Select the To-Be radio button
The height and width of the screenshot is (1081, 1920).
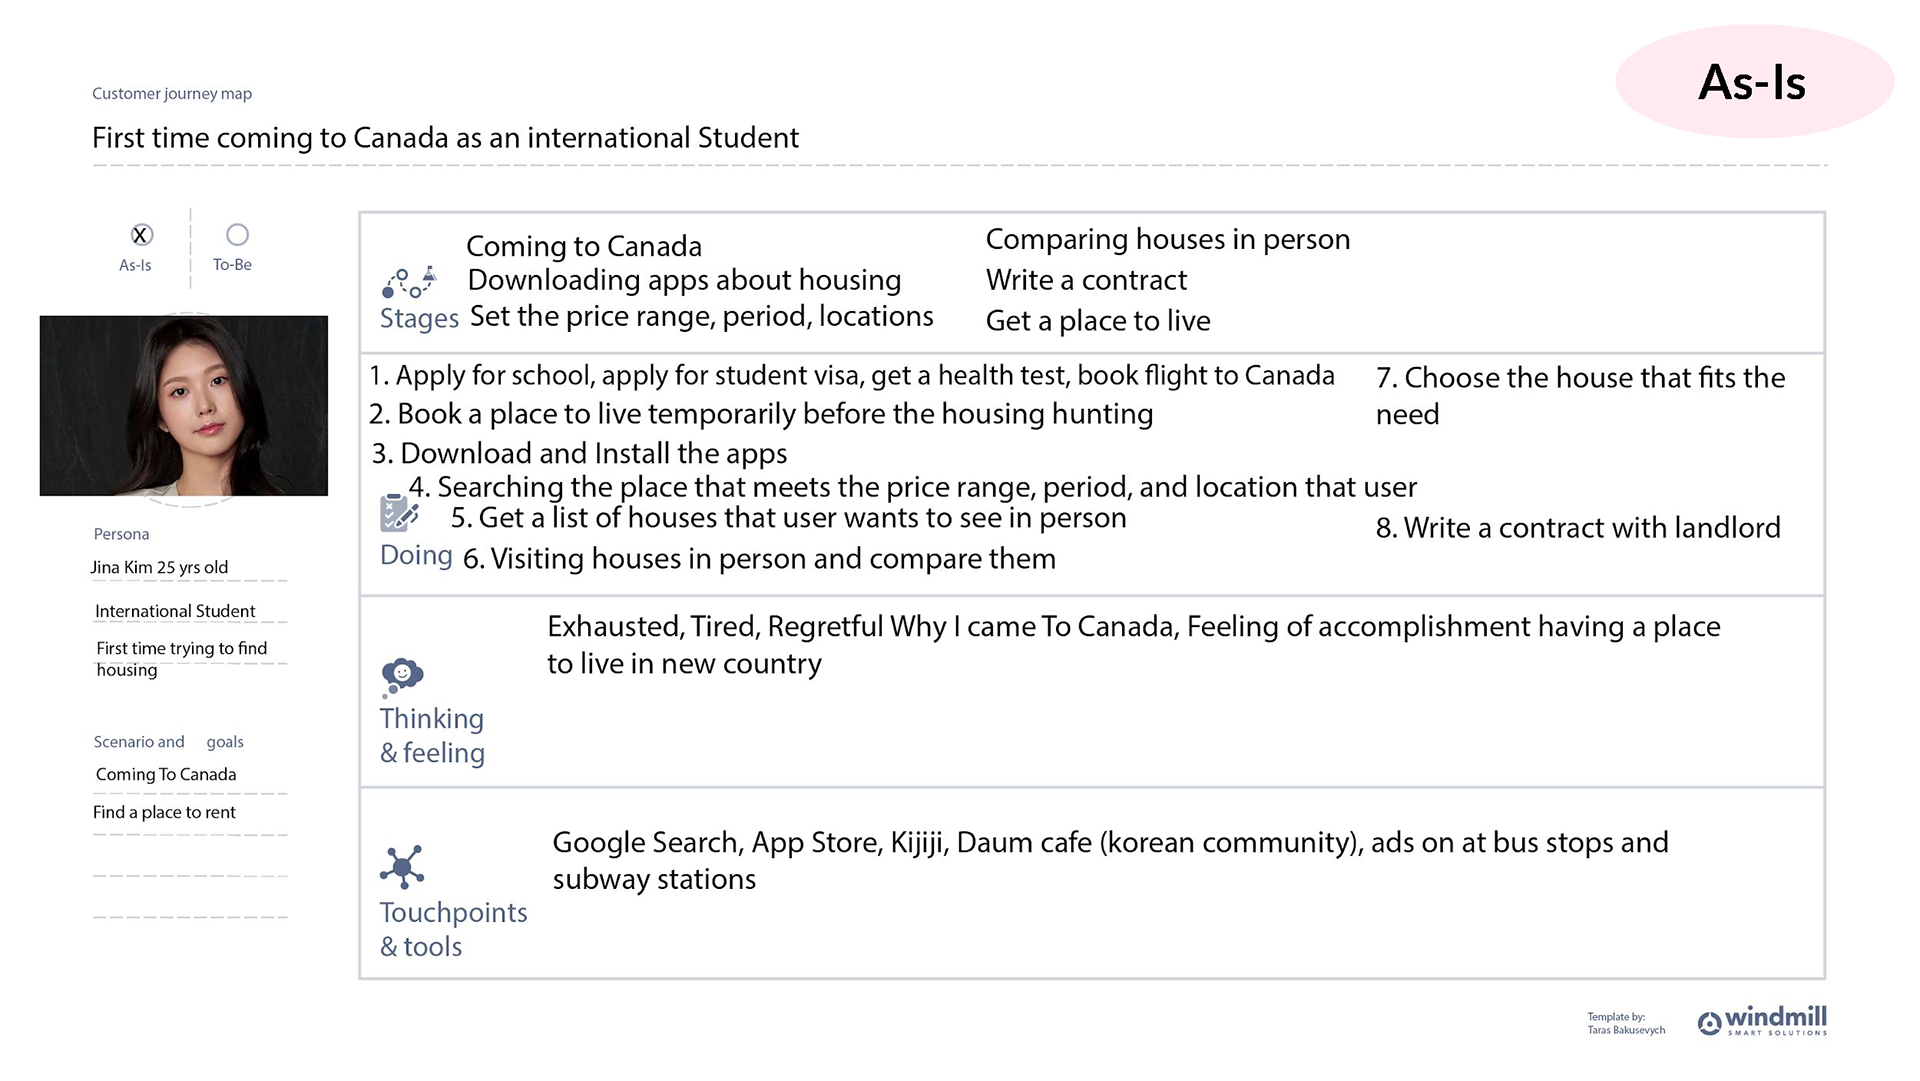tap(237, 235)
